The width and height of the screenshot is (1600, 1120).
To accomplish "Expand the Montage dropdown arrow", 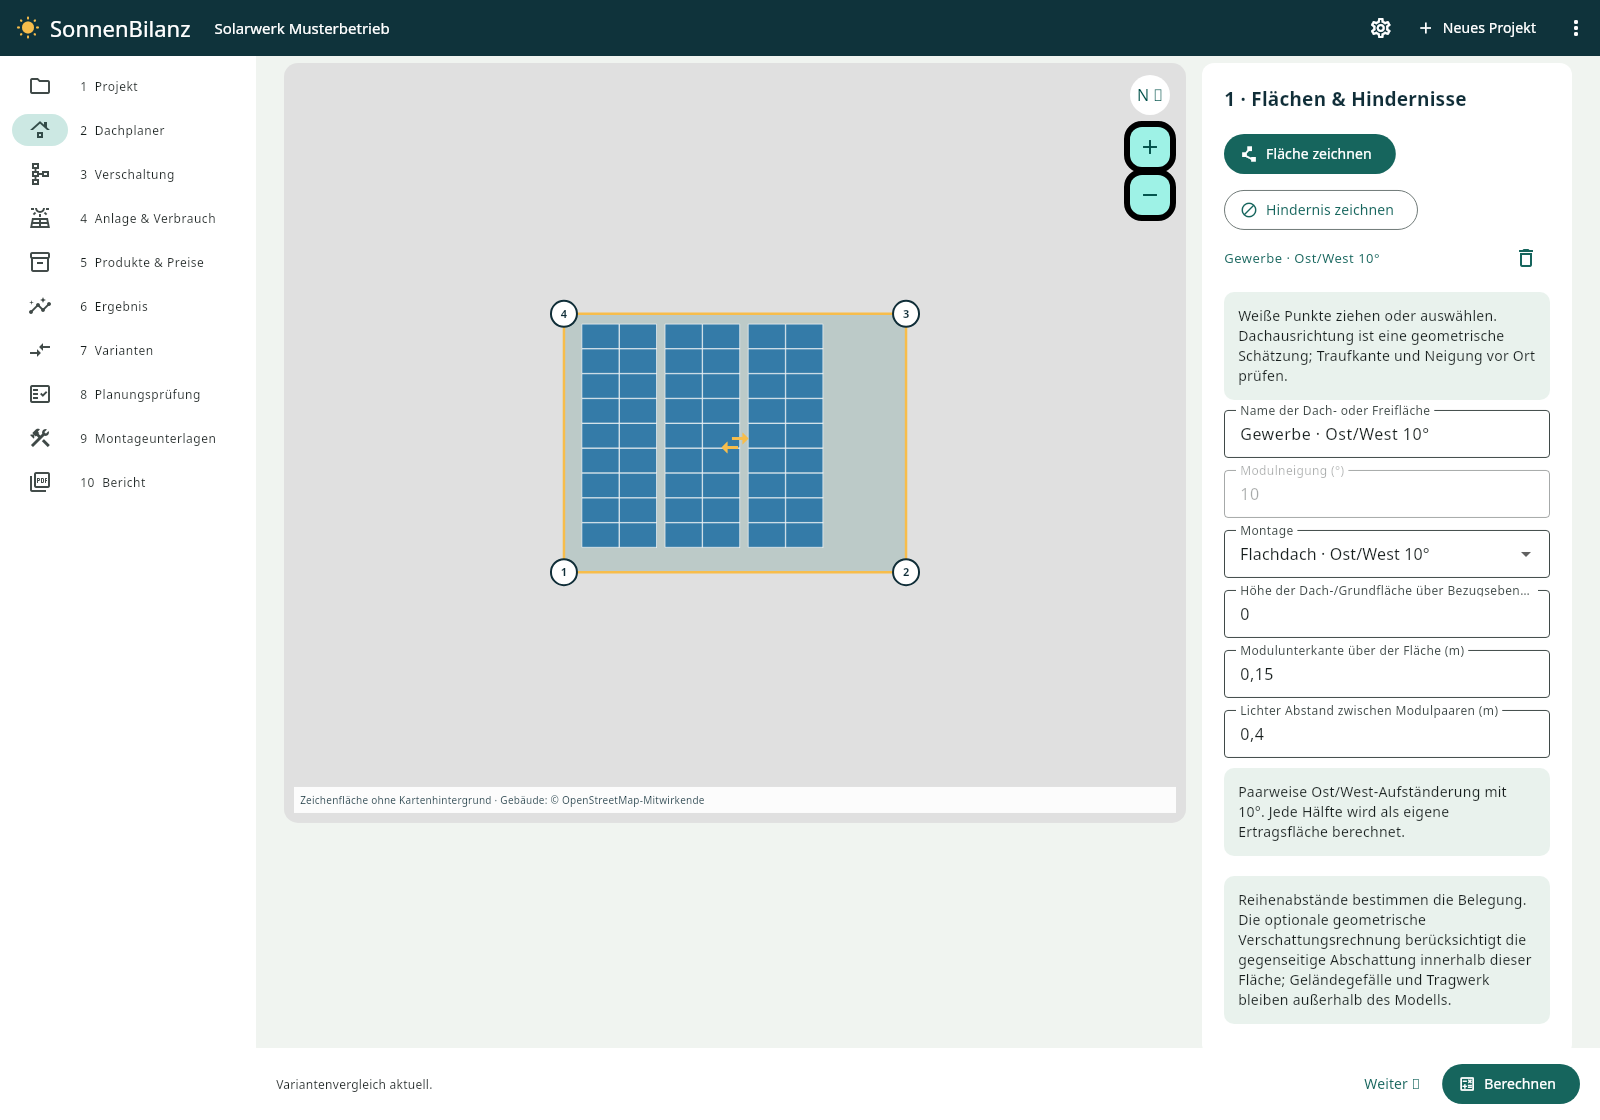I will (1526, 554).
